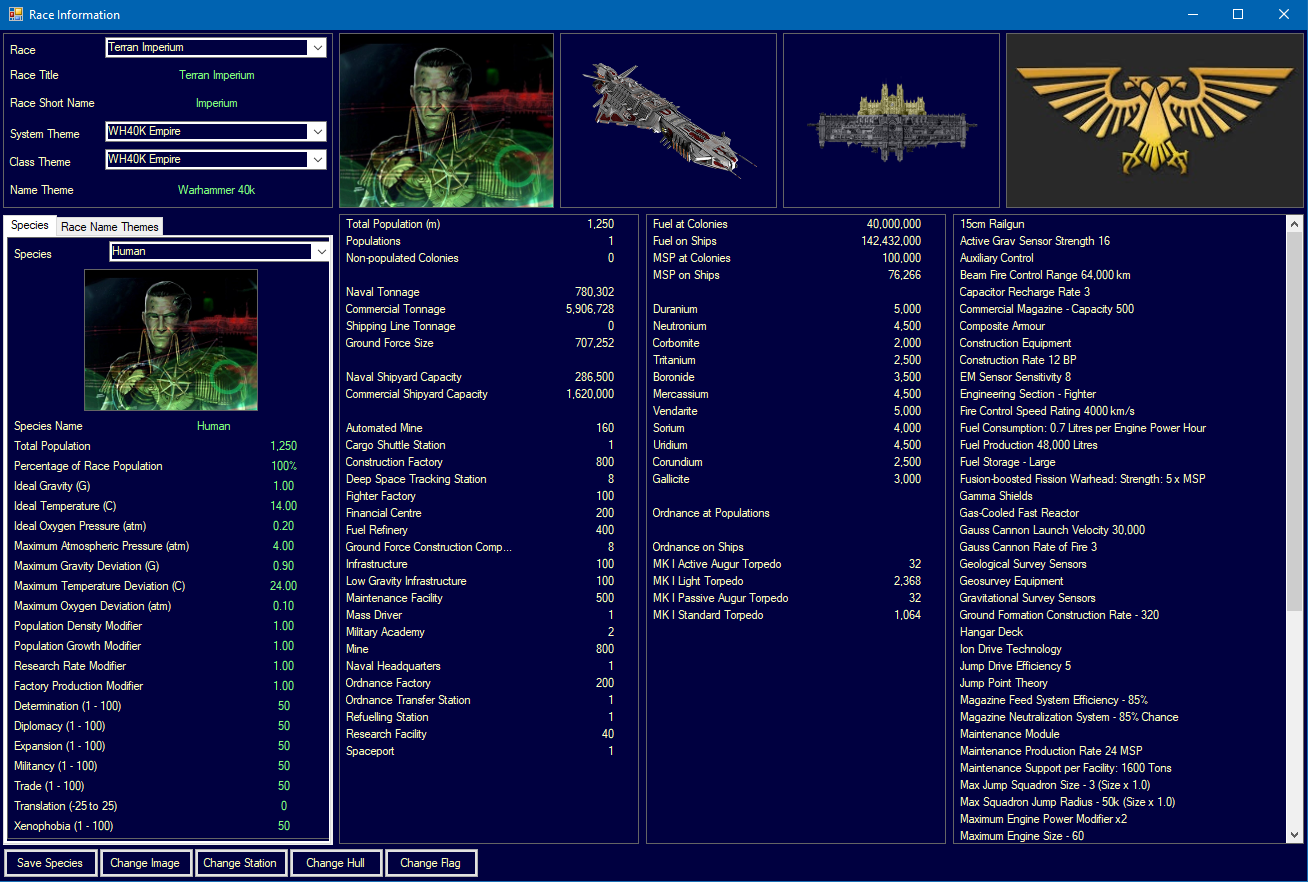This screenshot has width=1308, height=882.
Task: Select the Ground Force Size row
Action: point(488,343)
